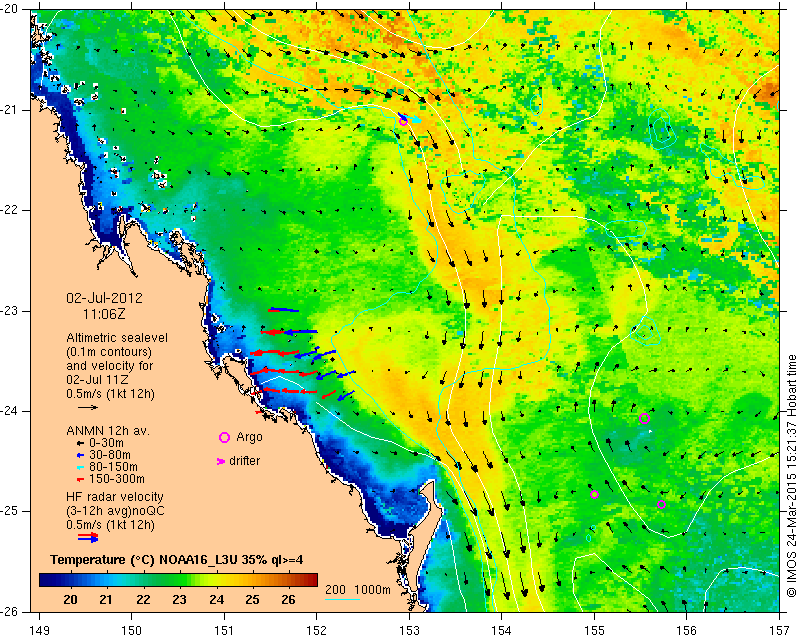The image size is (800, 640).
Task: Click the 156 longitude axis label
Action: click(687, 631)
